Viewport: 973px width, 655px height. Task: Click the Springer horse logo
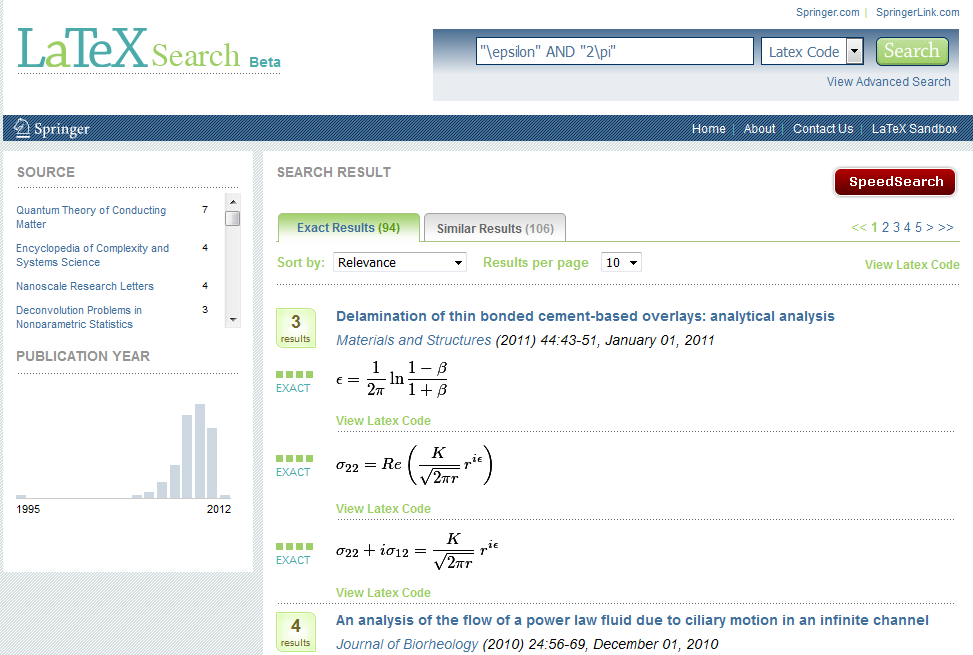[x=22, y=128]
